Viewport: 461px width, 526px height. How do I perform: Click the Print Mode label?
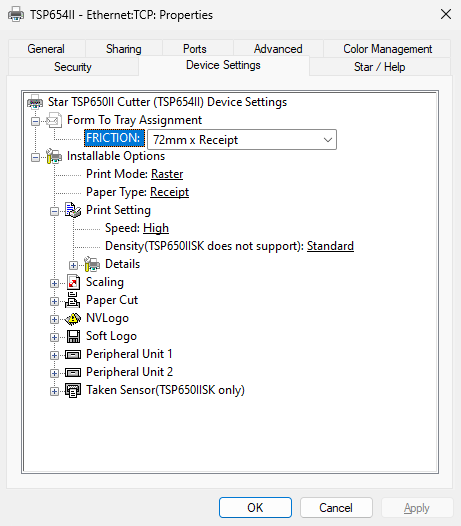click(117, 174)
